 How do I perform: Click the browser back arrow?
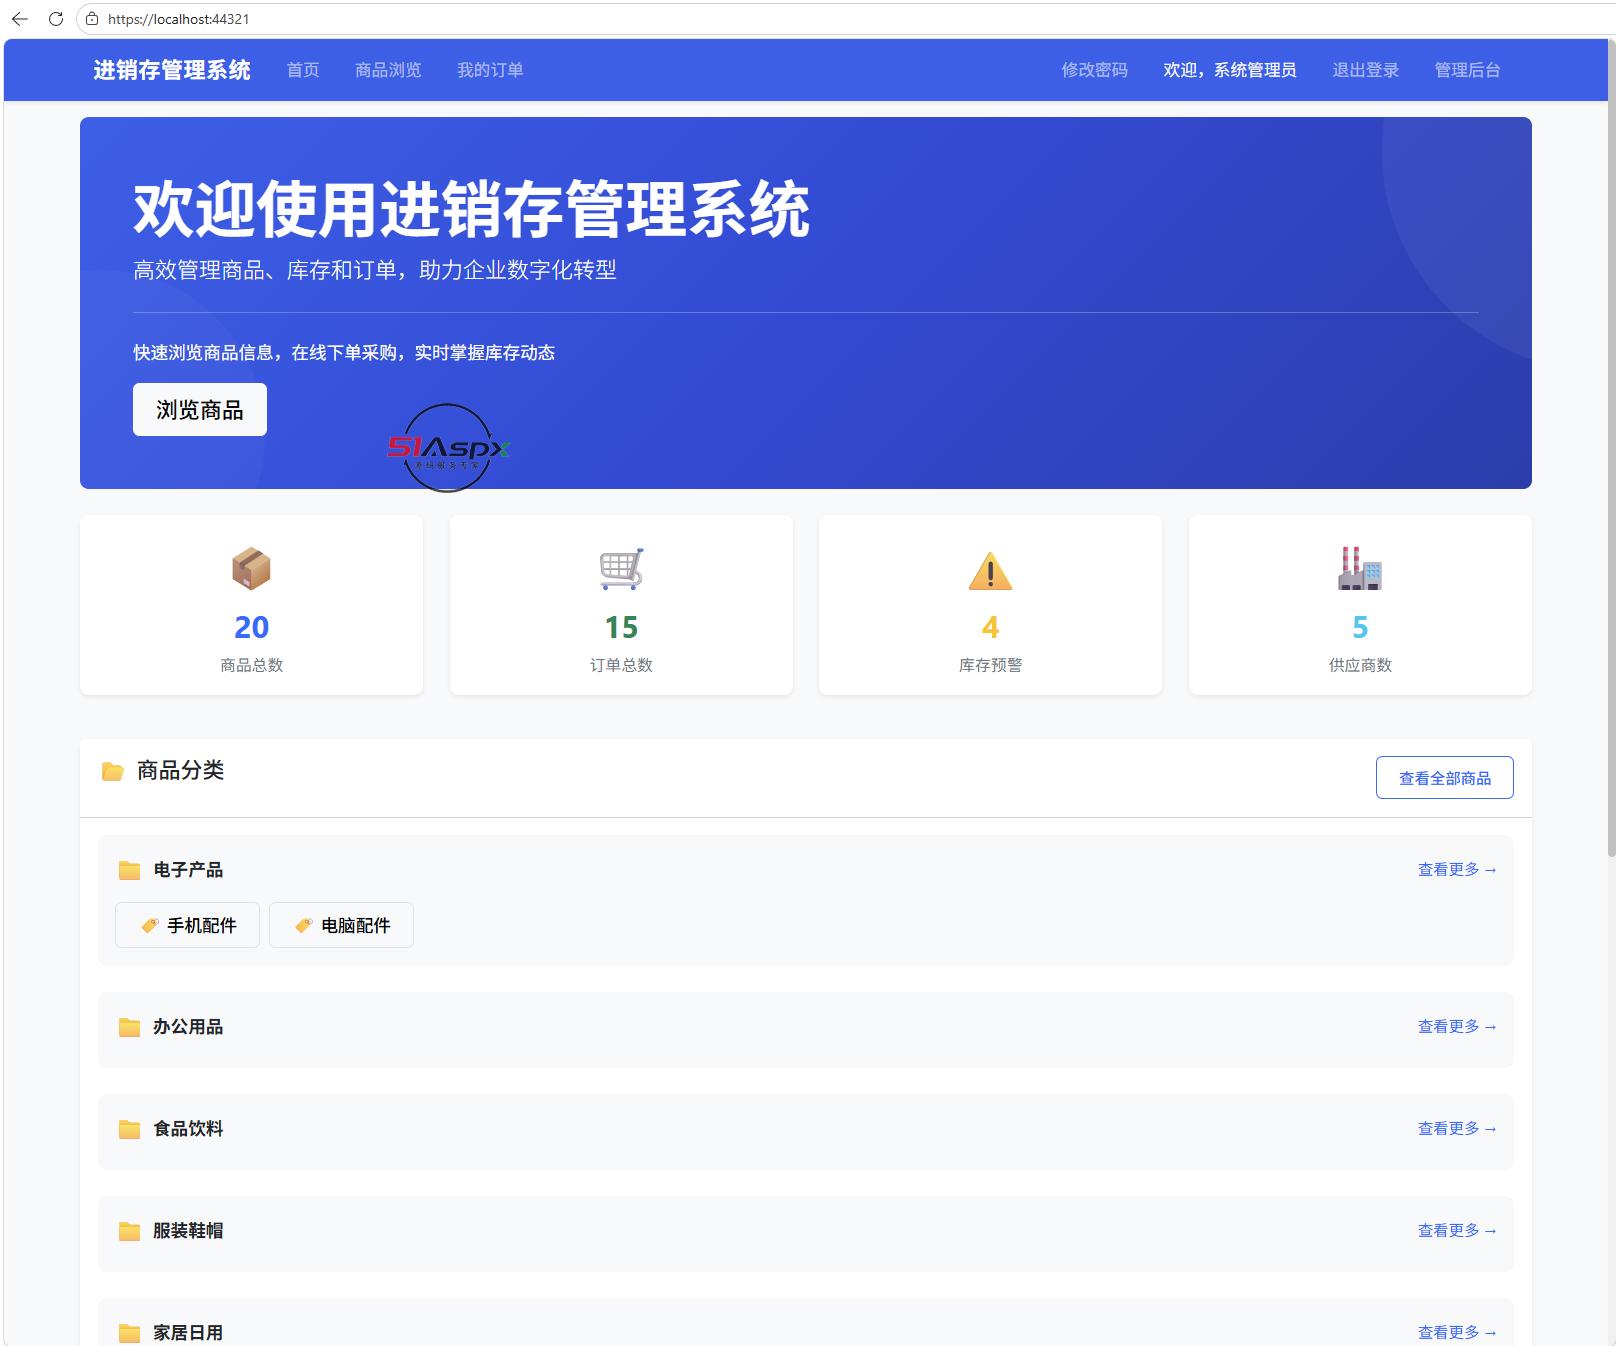pos(20,19)
